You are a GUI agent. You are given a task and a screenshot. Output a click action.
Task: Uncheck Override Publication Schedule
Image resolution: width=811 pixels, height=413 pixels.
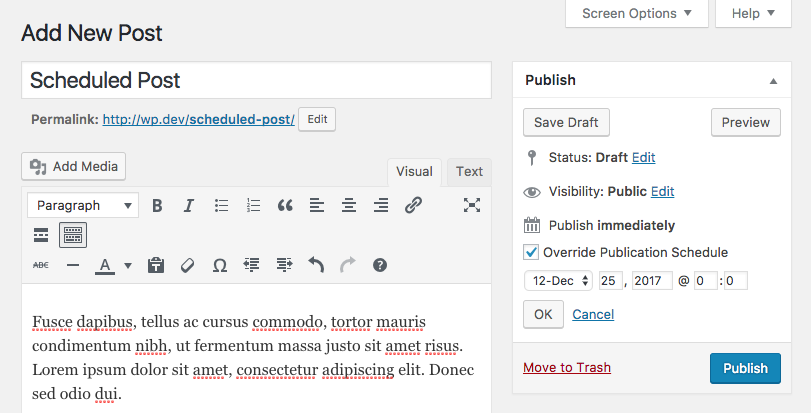point(531,252)
